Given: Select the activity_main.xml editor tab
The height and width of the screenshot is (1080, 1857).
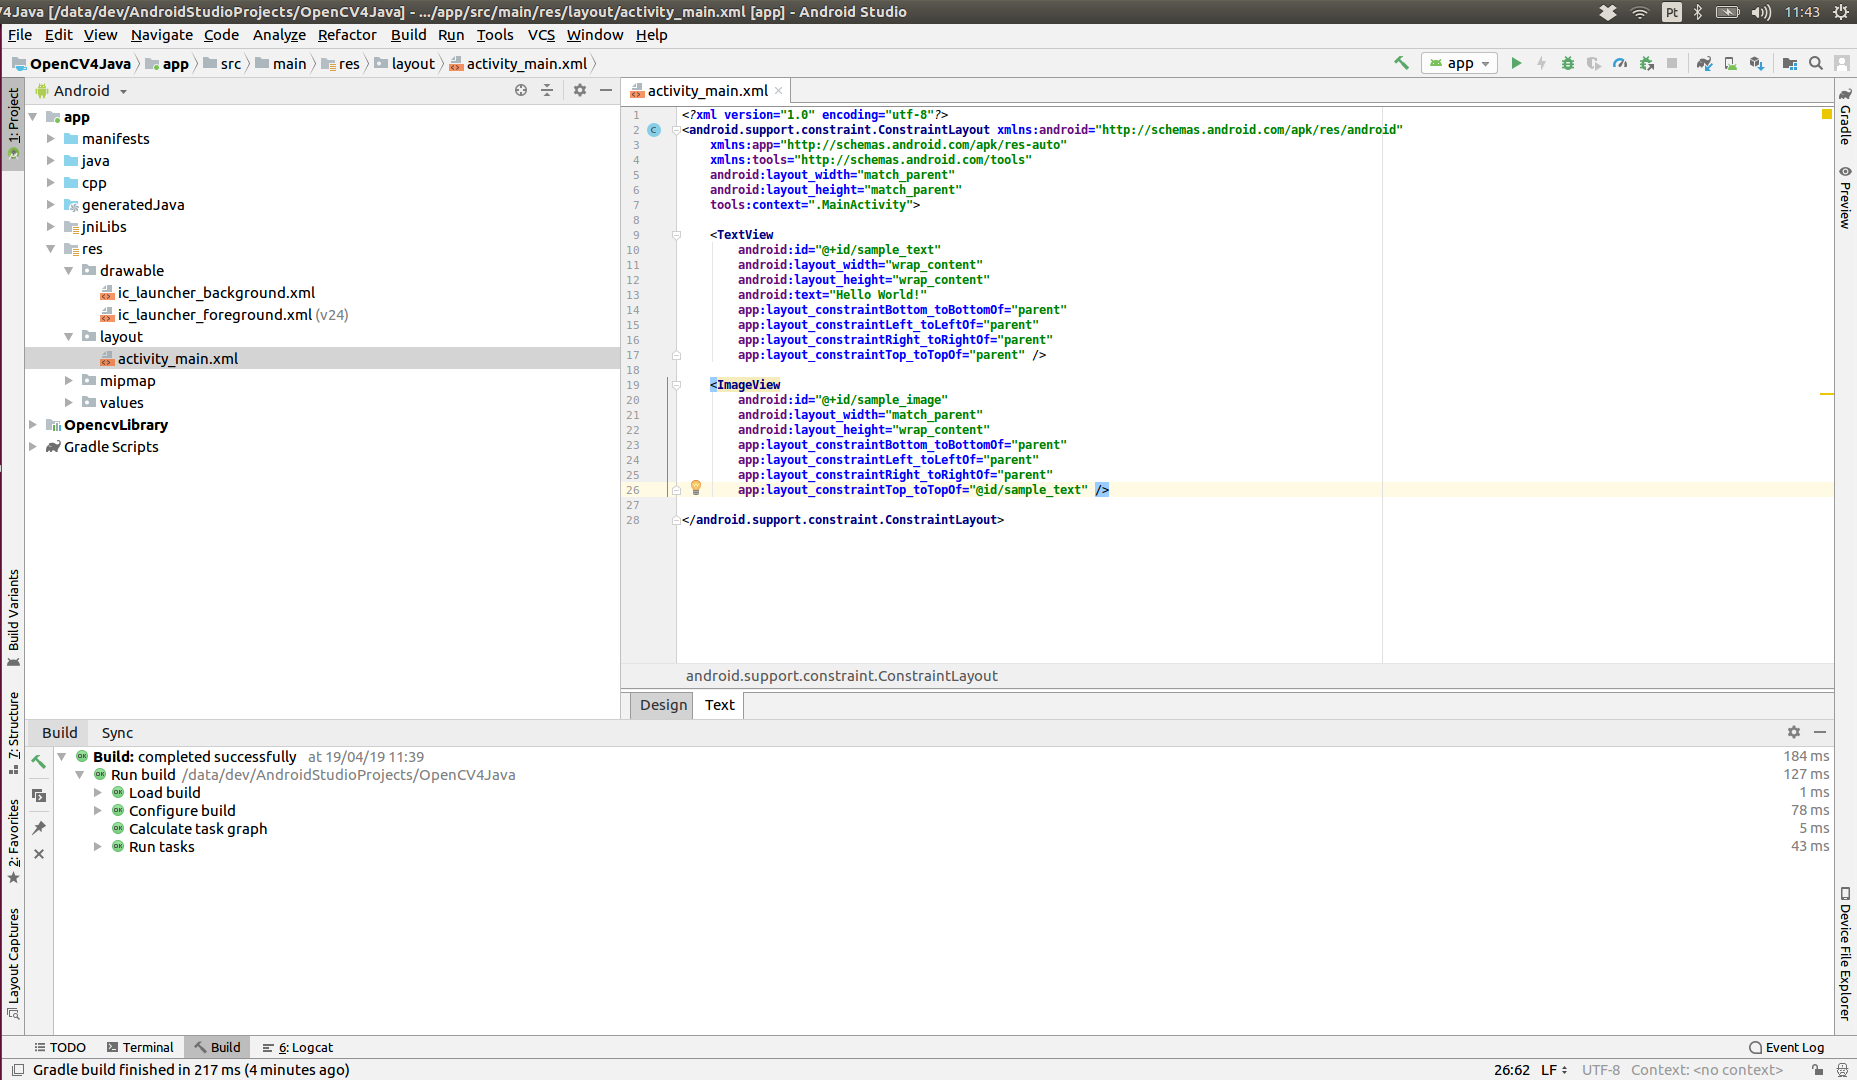Looking at the screenshot, I should [707, 91].
